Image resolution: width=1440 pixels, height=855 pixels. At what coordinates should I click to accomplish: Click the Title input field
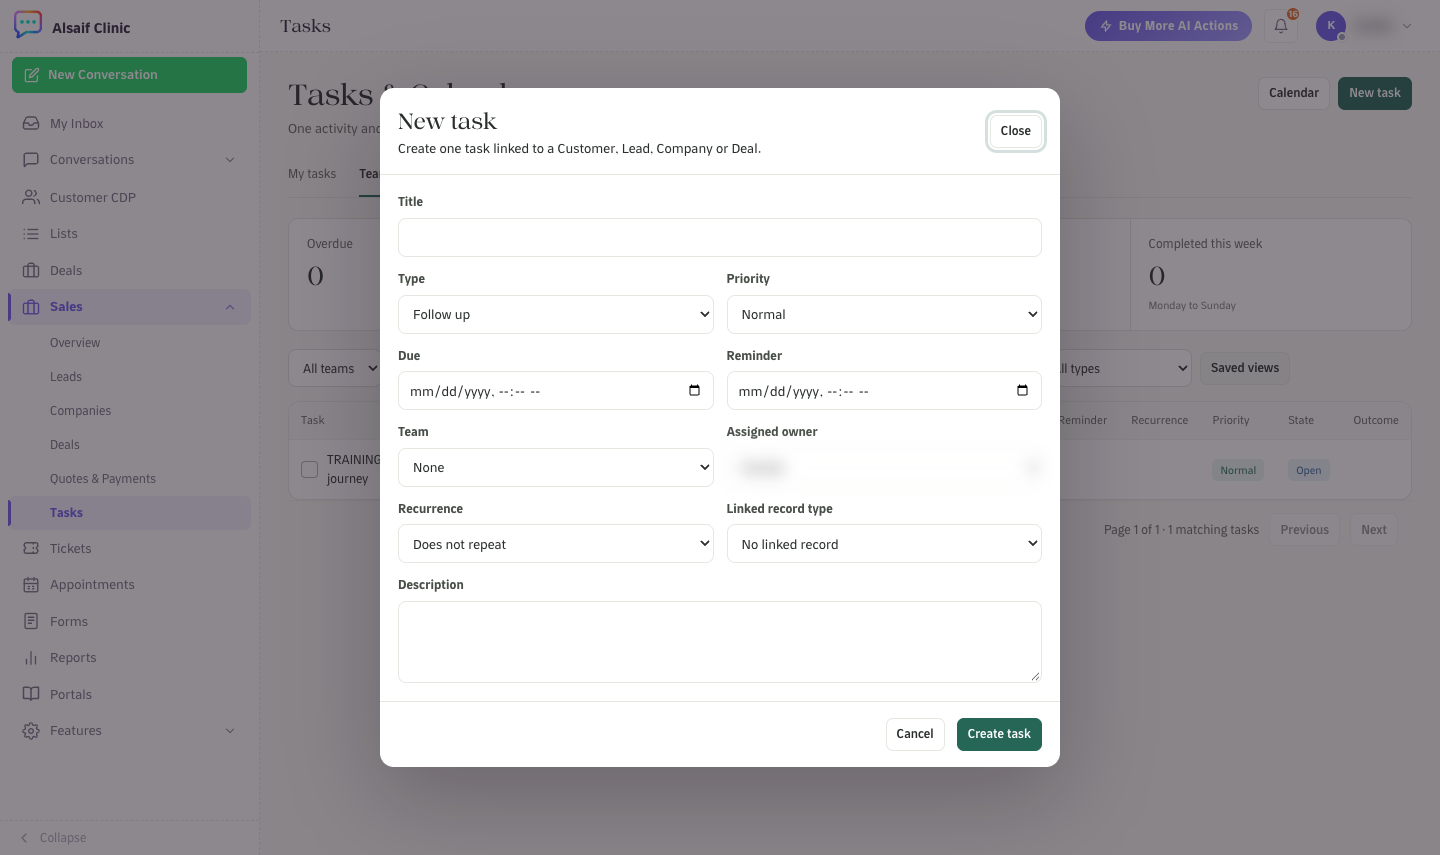[x=720, y=237]
